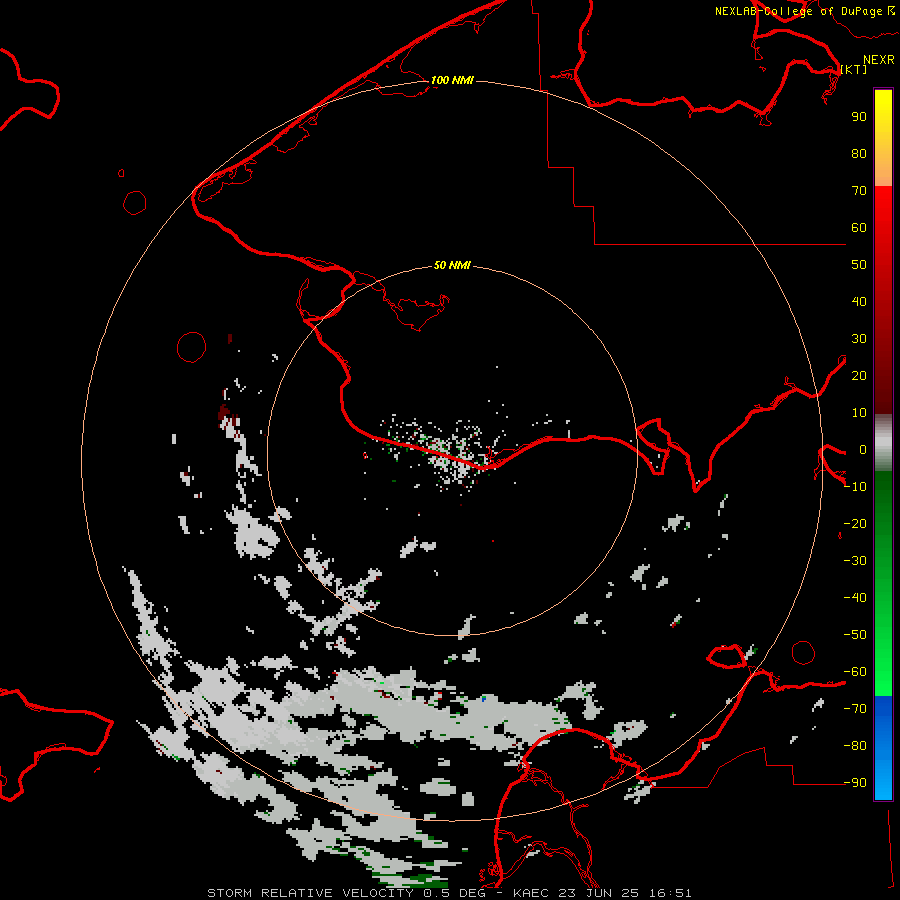Pick the red segment of velocity color bar
This screenshot has width=900, height=900.
pos(883,300)
